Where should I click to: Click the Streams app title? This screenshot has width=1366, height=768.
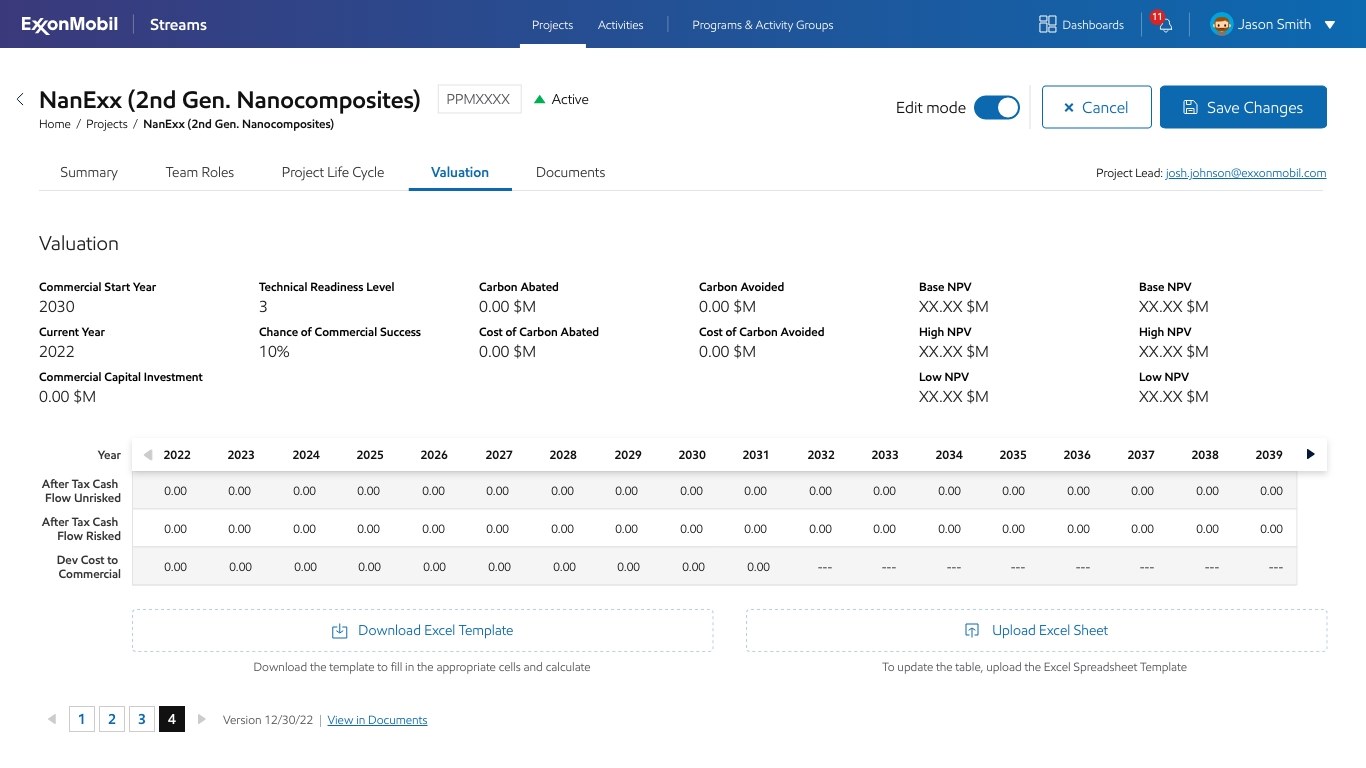point(178,24)
